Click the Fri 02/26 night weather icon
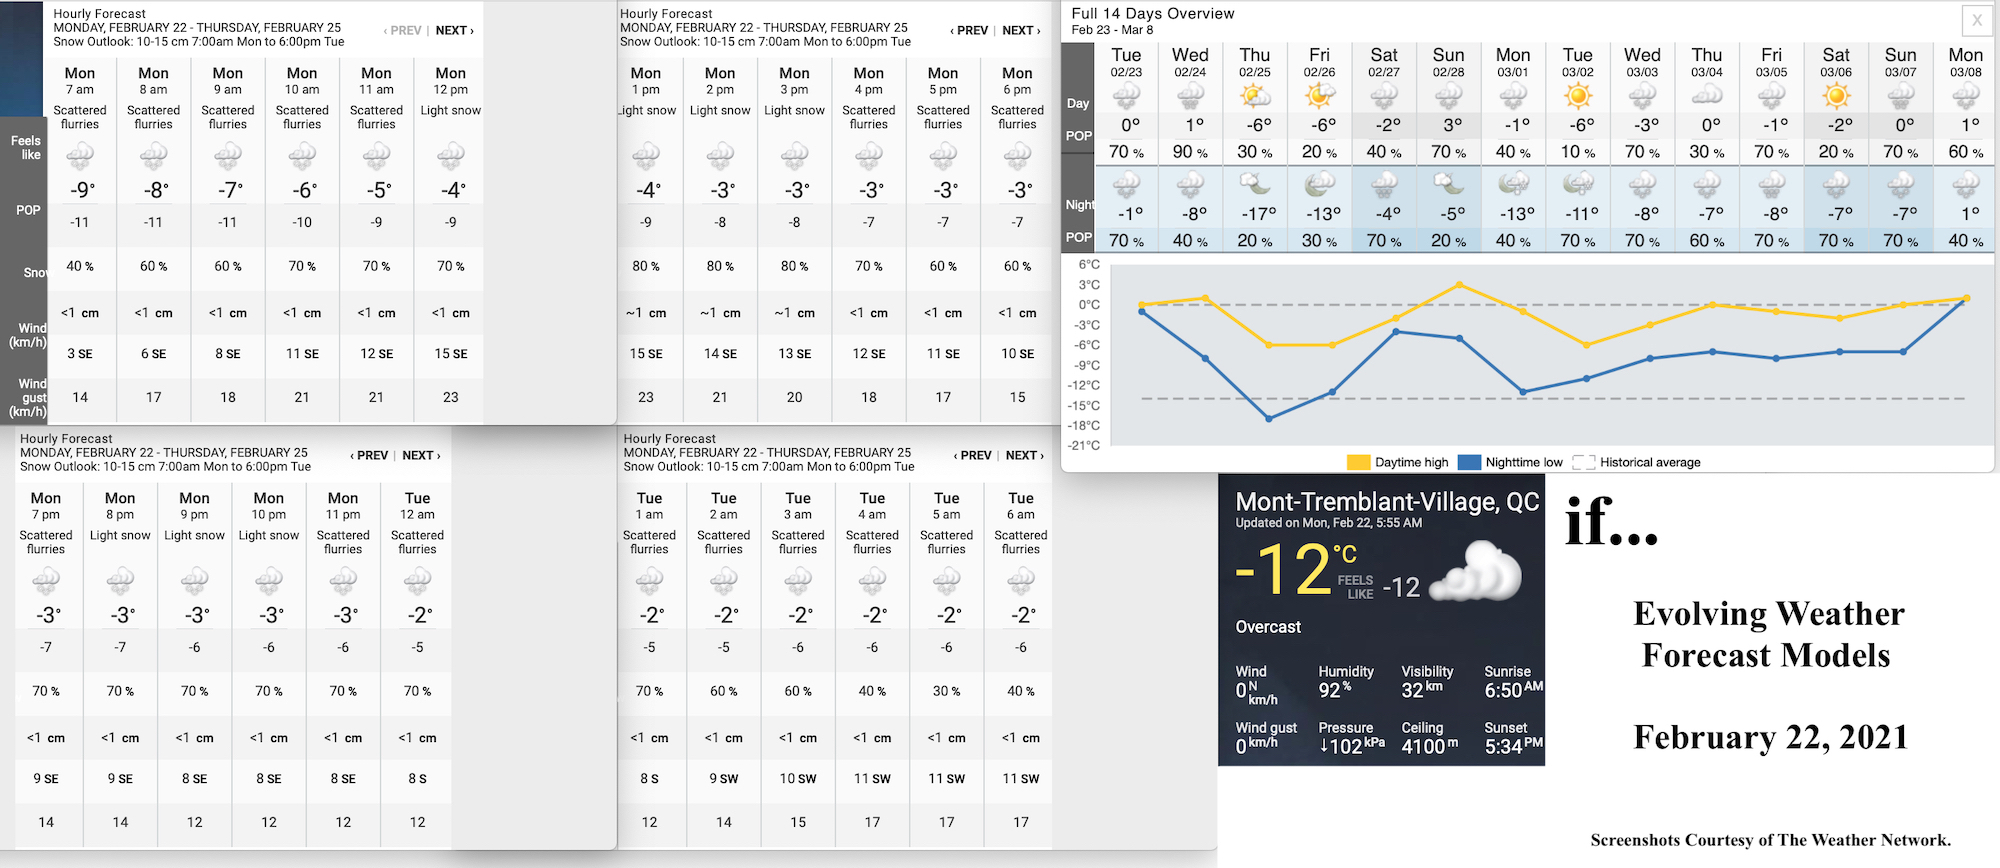The height and width of the screenshot is (868, 2000). coord(1319,185)
